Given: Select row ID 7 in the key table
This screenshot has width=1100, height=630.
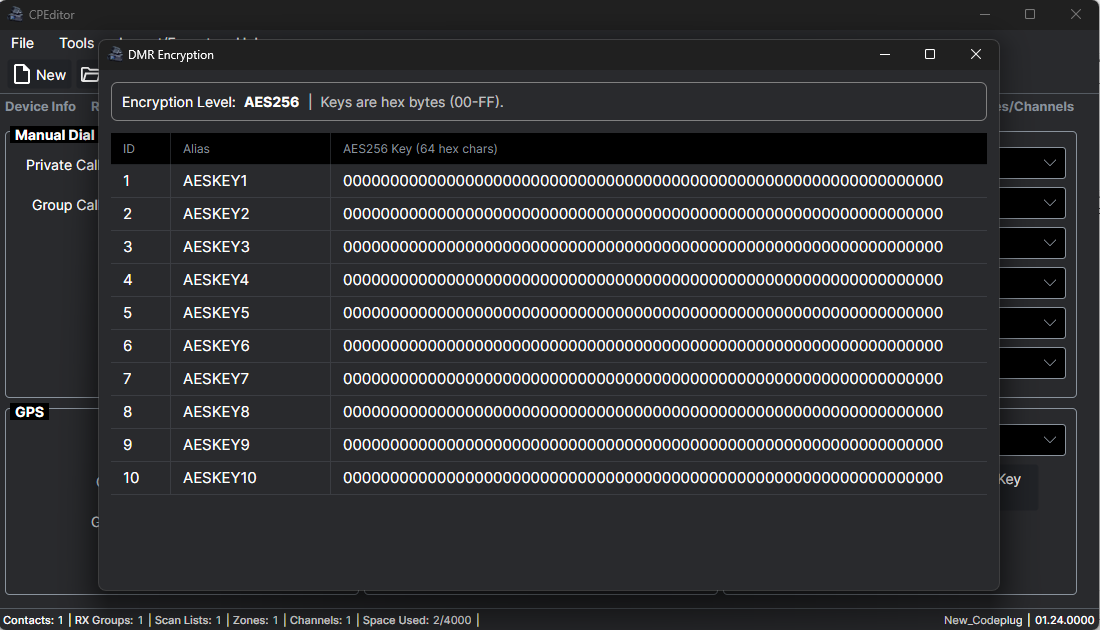Looking at the screenshot, I should click(128, 379).
